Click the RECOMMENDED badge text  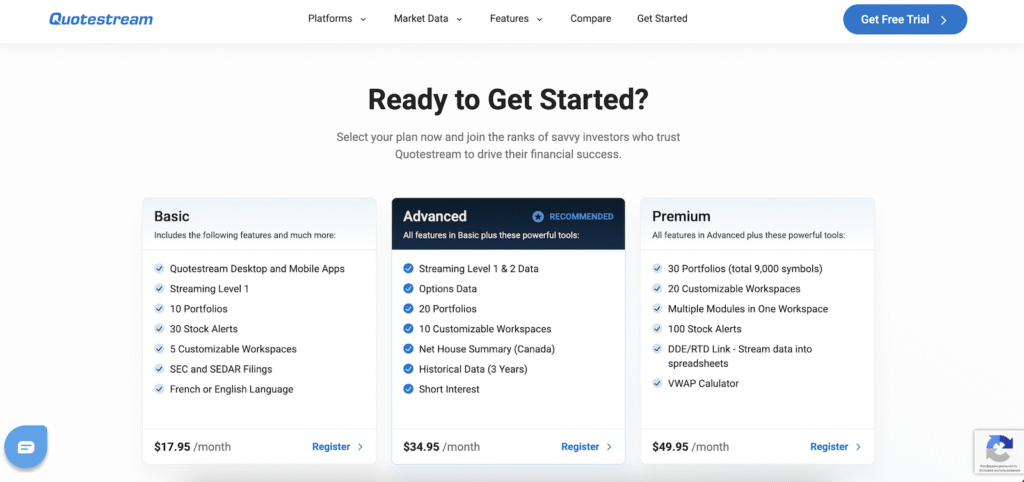tap(581, 216)
